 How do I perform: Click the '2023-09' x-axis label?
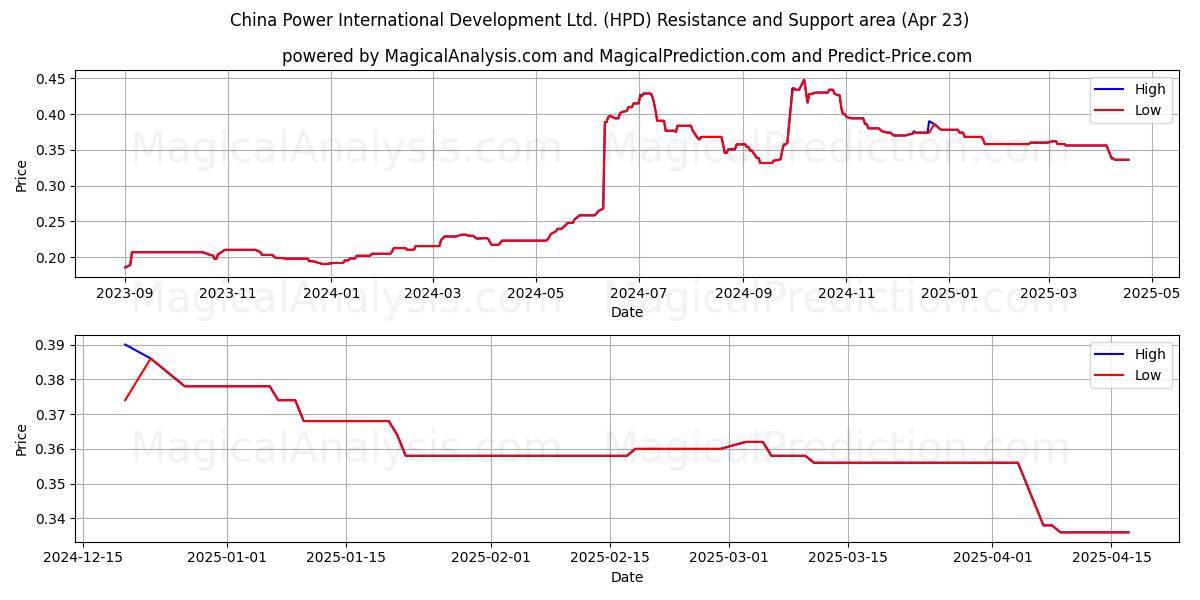[x=125, y=293]
